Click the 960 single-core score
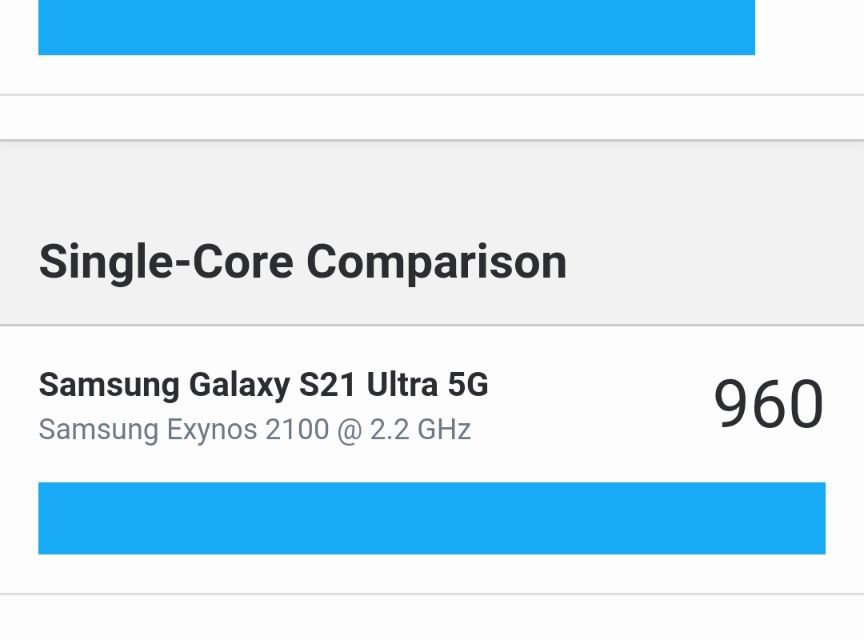This screenshot has width=864, height=640. pos(768,405)
